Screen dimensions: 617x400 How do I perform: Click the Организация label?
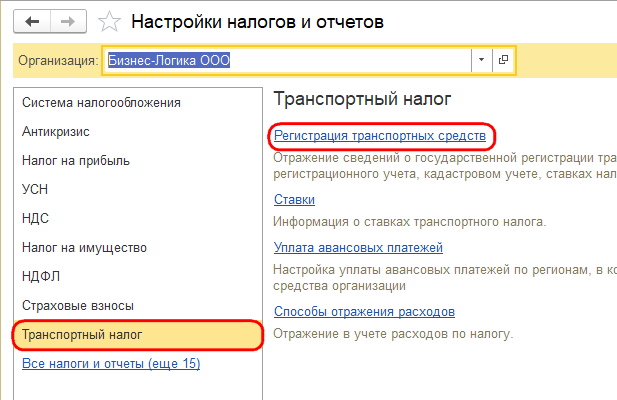click(x=58, y=61)
